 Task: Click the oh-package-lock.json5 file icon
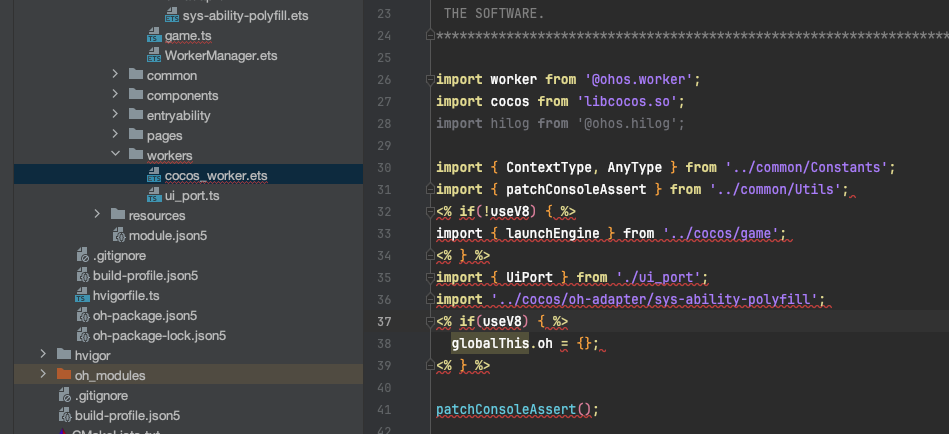(83, 335)
